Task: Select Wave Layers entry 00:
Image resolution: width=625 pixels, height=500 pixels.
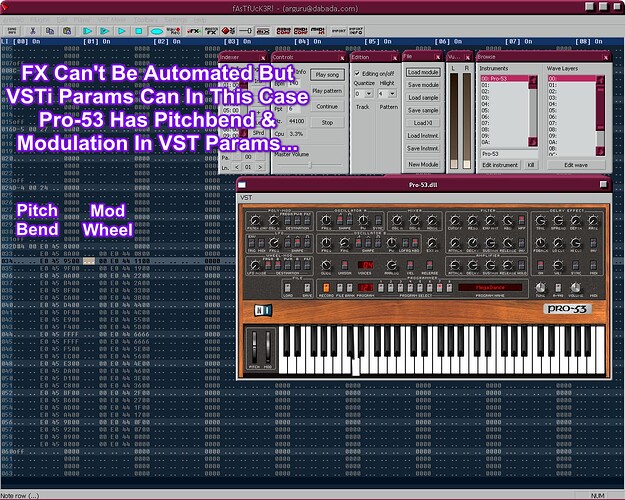Action: click(572, 79)
